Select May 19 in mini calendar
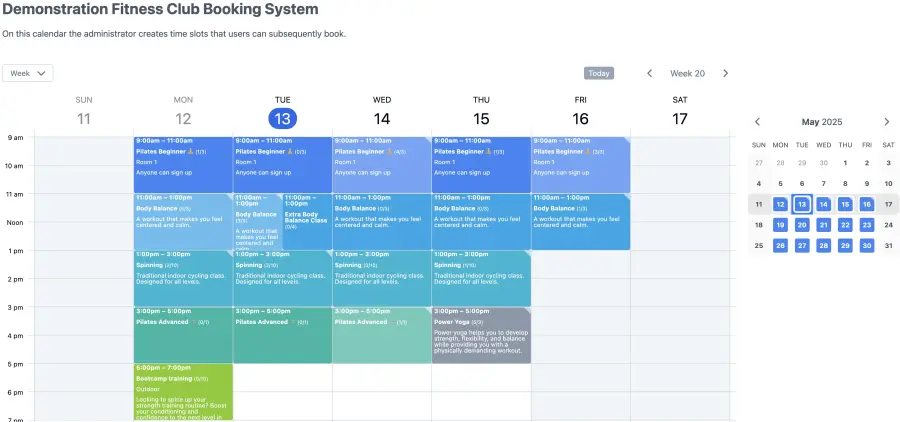900x422 pixels. pos(780,225)
